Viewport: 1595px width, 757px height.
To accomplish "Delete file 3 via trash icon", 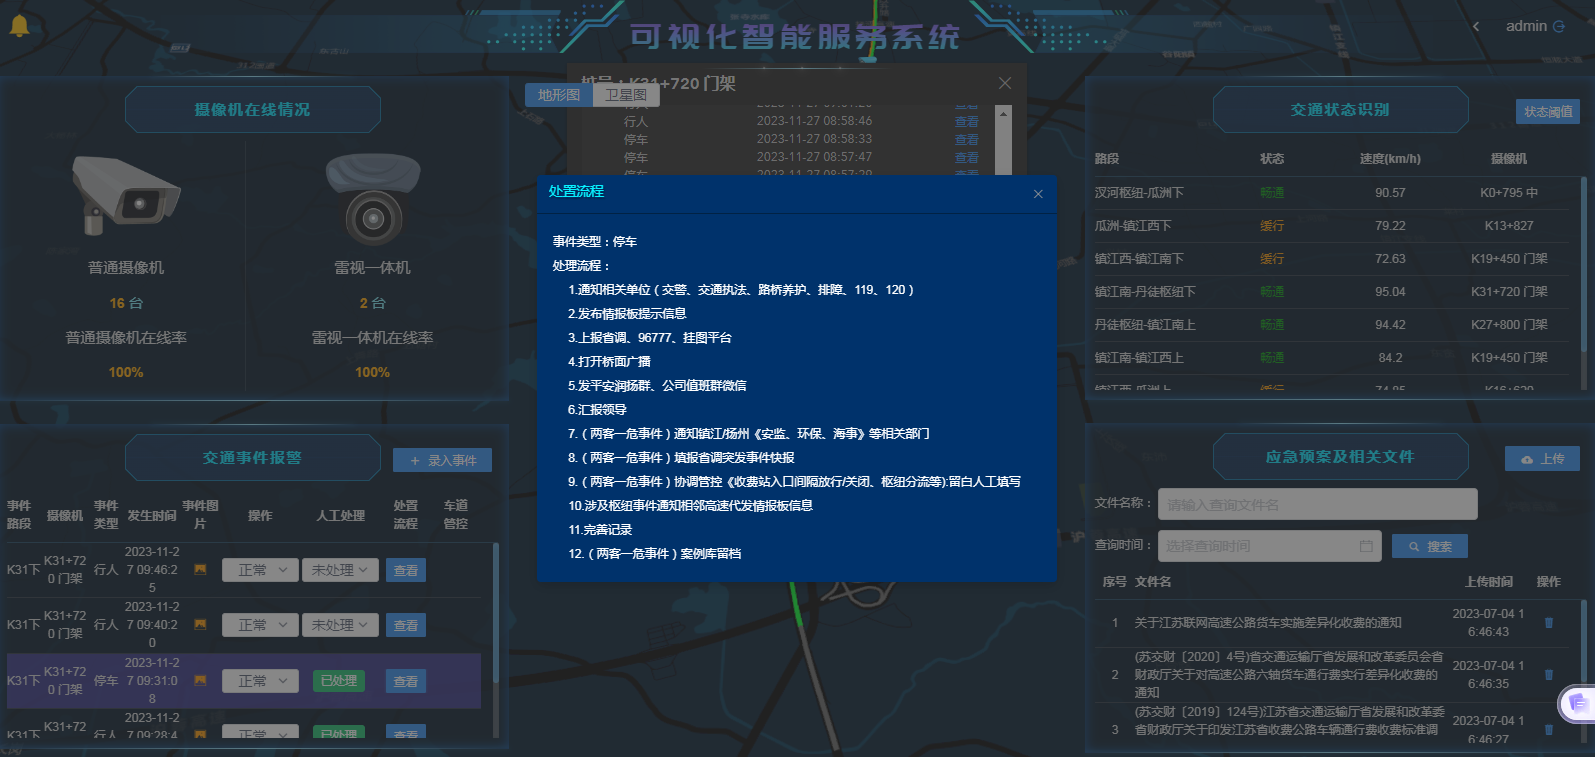I will point(1549,730).
